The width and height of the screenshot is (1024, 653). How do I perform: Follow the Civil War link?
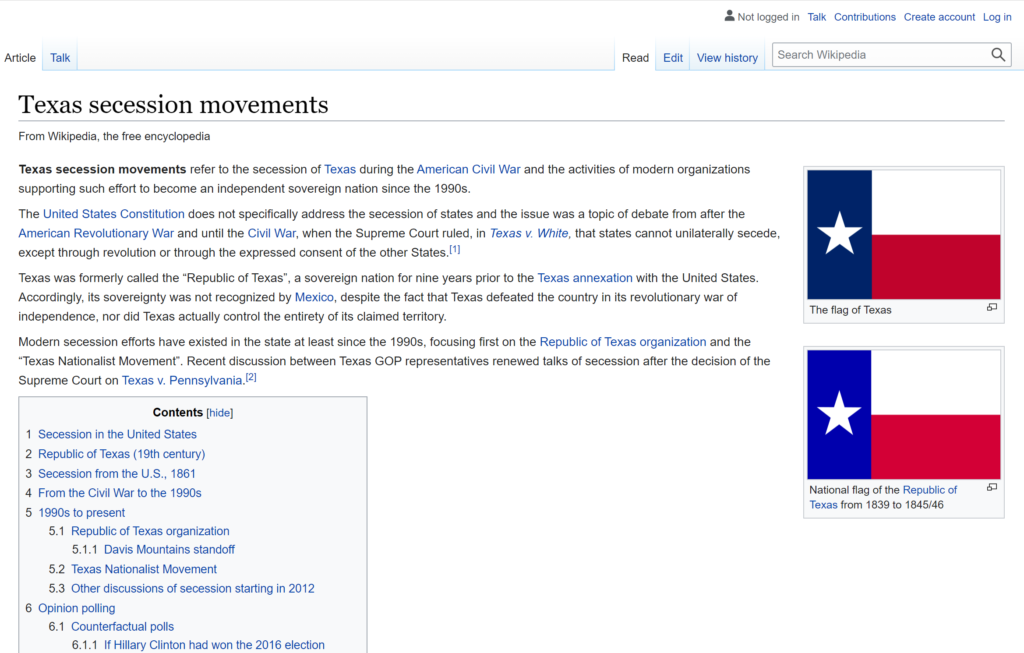click(x=272, y=233)
